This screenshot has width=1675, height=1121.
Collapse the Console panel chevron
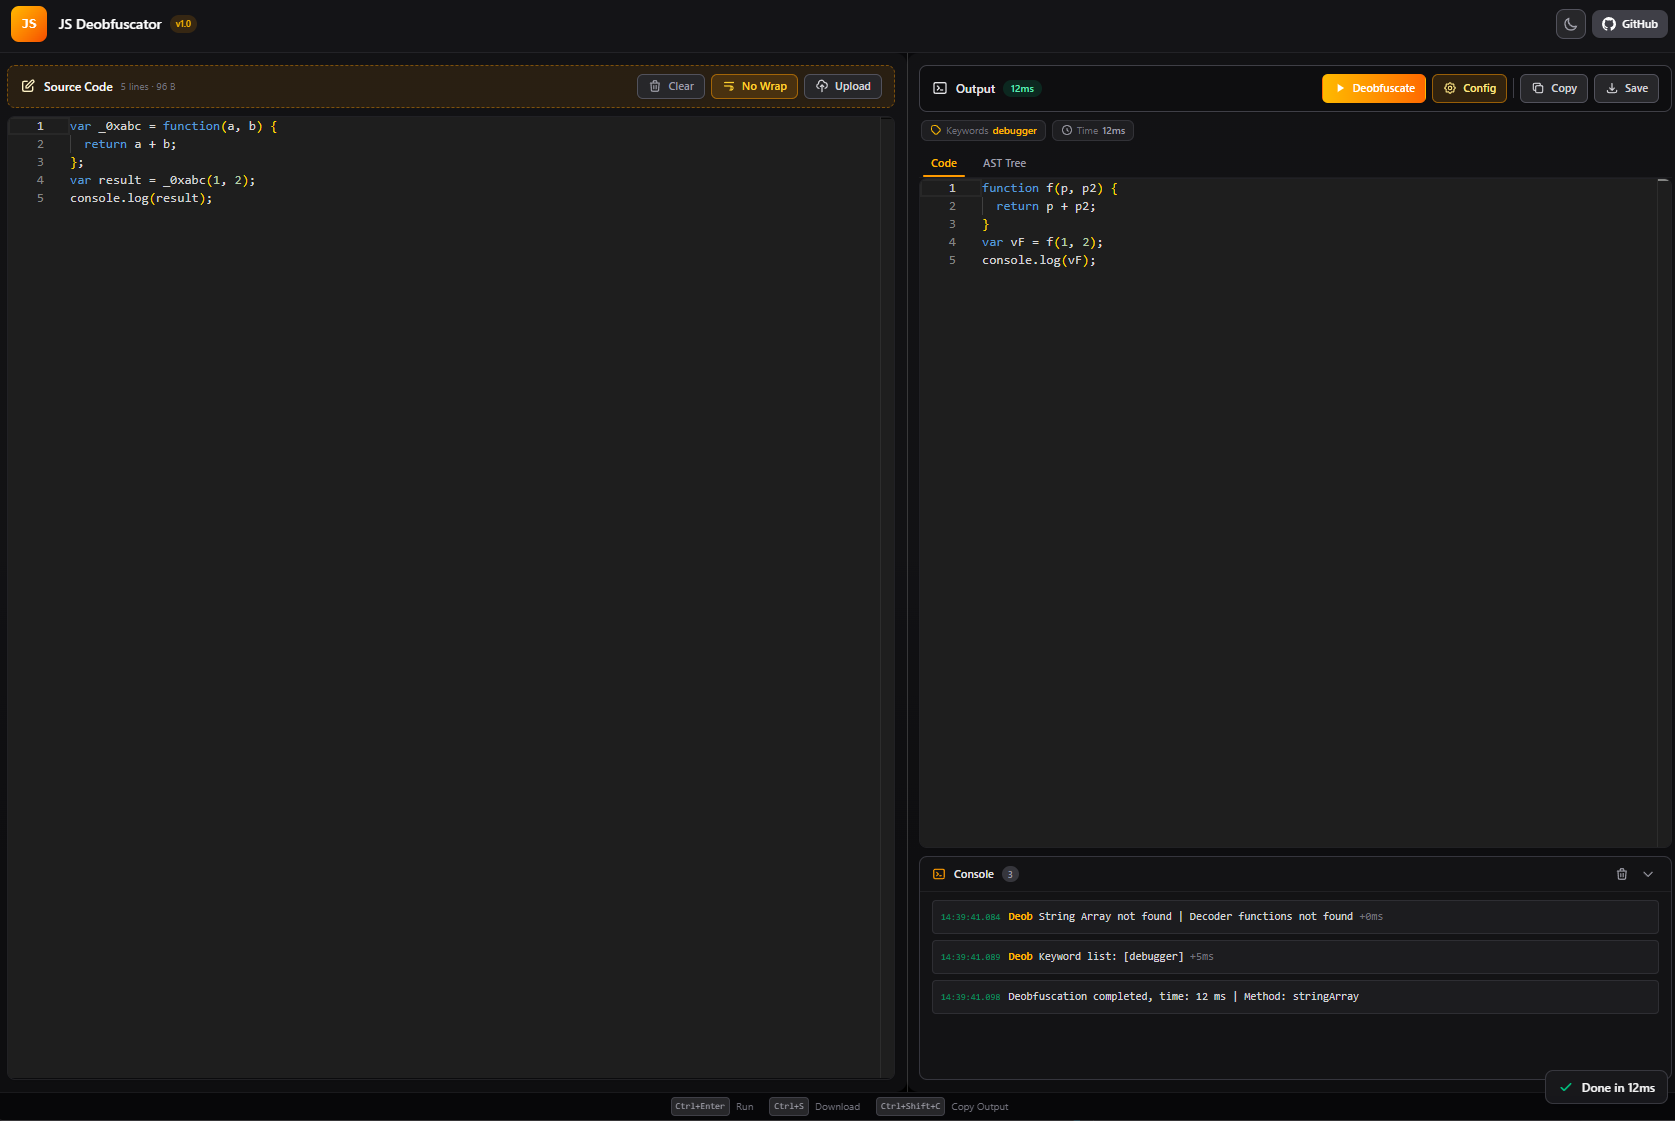click(x=1648, y=875)
